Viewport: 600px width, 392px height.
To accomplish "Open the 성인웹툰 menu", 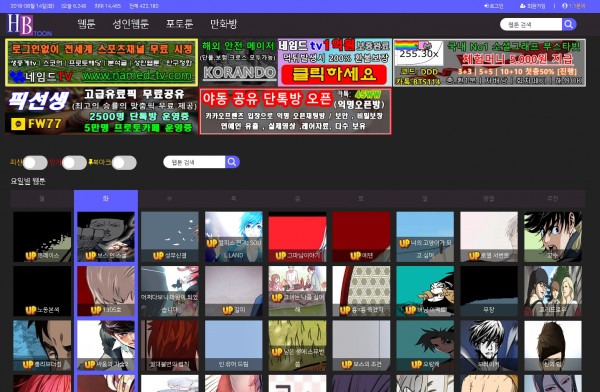I will pyautogui.click(x=130, y=24).
